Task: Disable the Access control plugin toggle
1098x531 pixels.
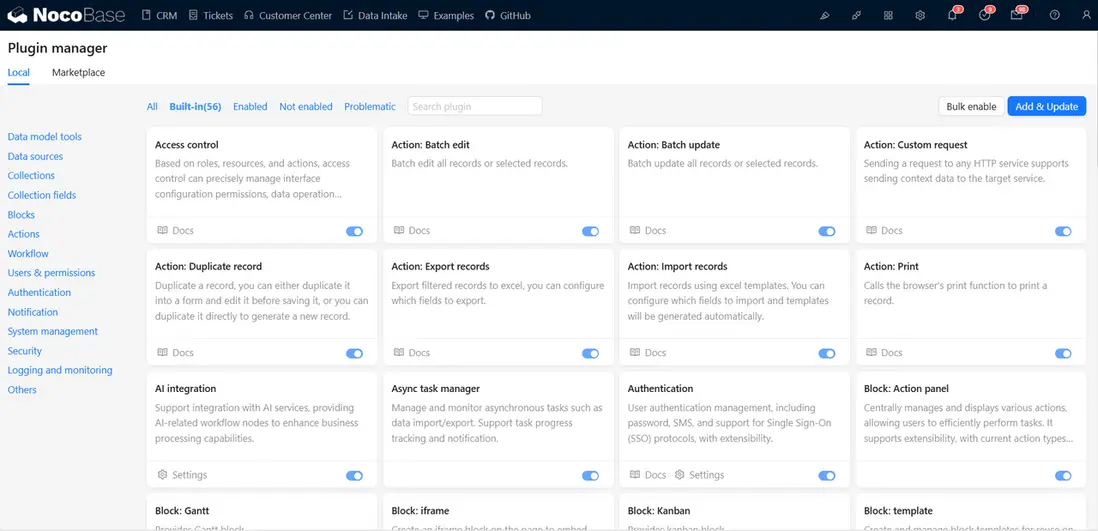Action: point(354,231)
